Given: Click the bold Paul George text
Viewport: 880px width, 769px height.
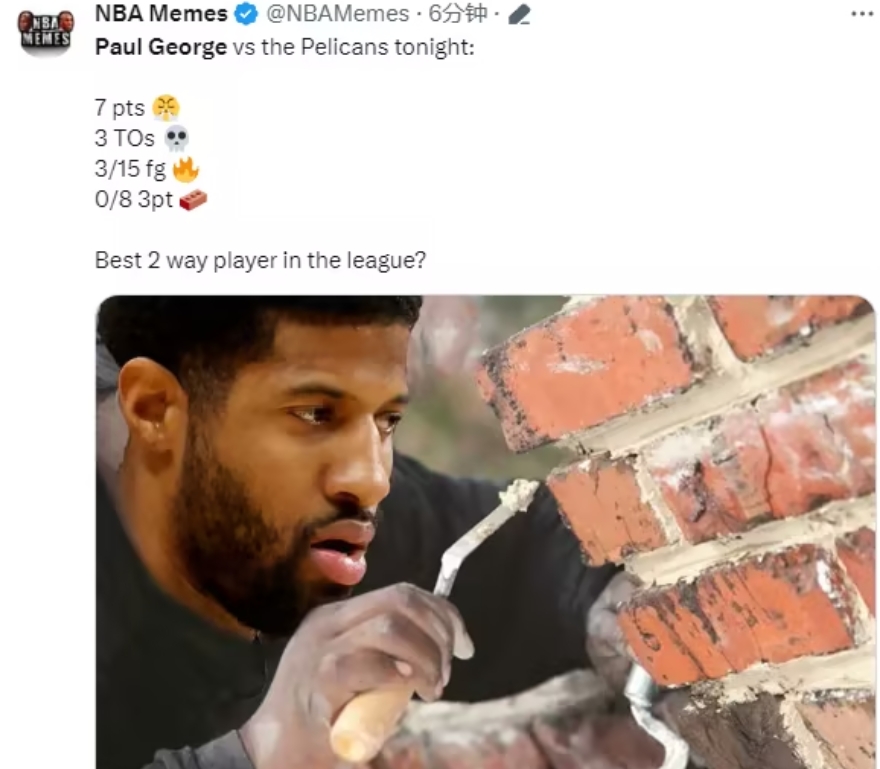Looking at the screenshot, I should point(161,47).
